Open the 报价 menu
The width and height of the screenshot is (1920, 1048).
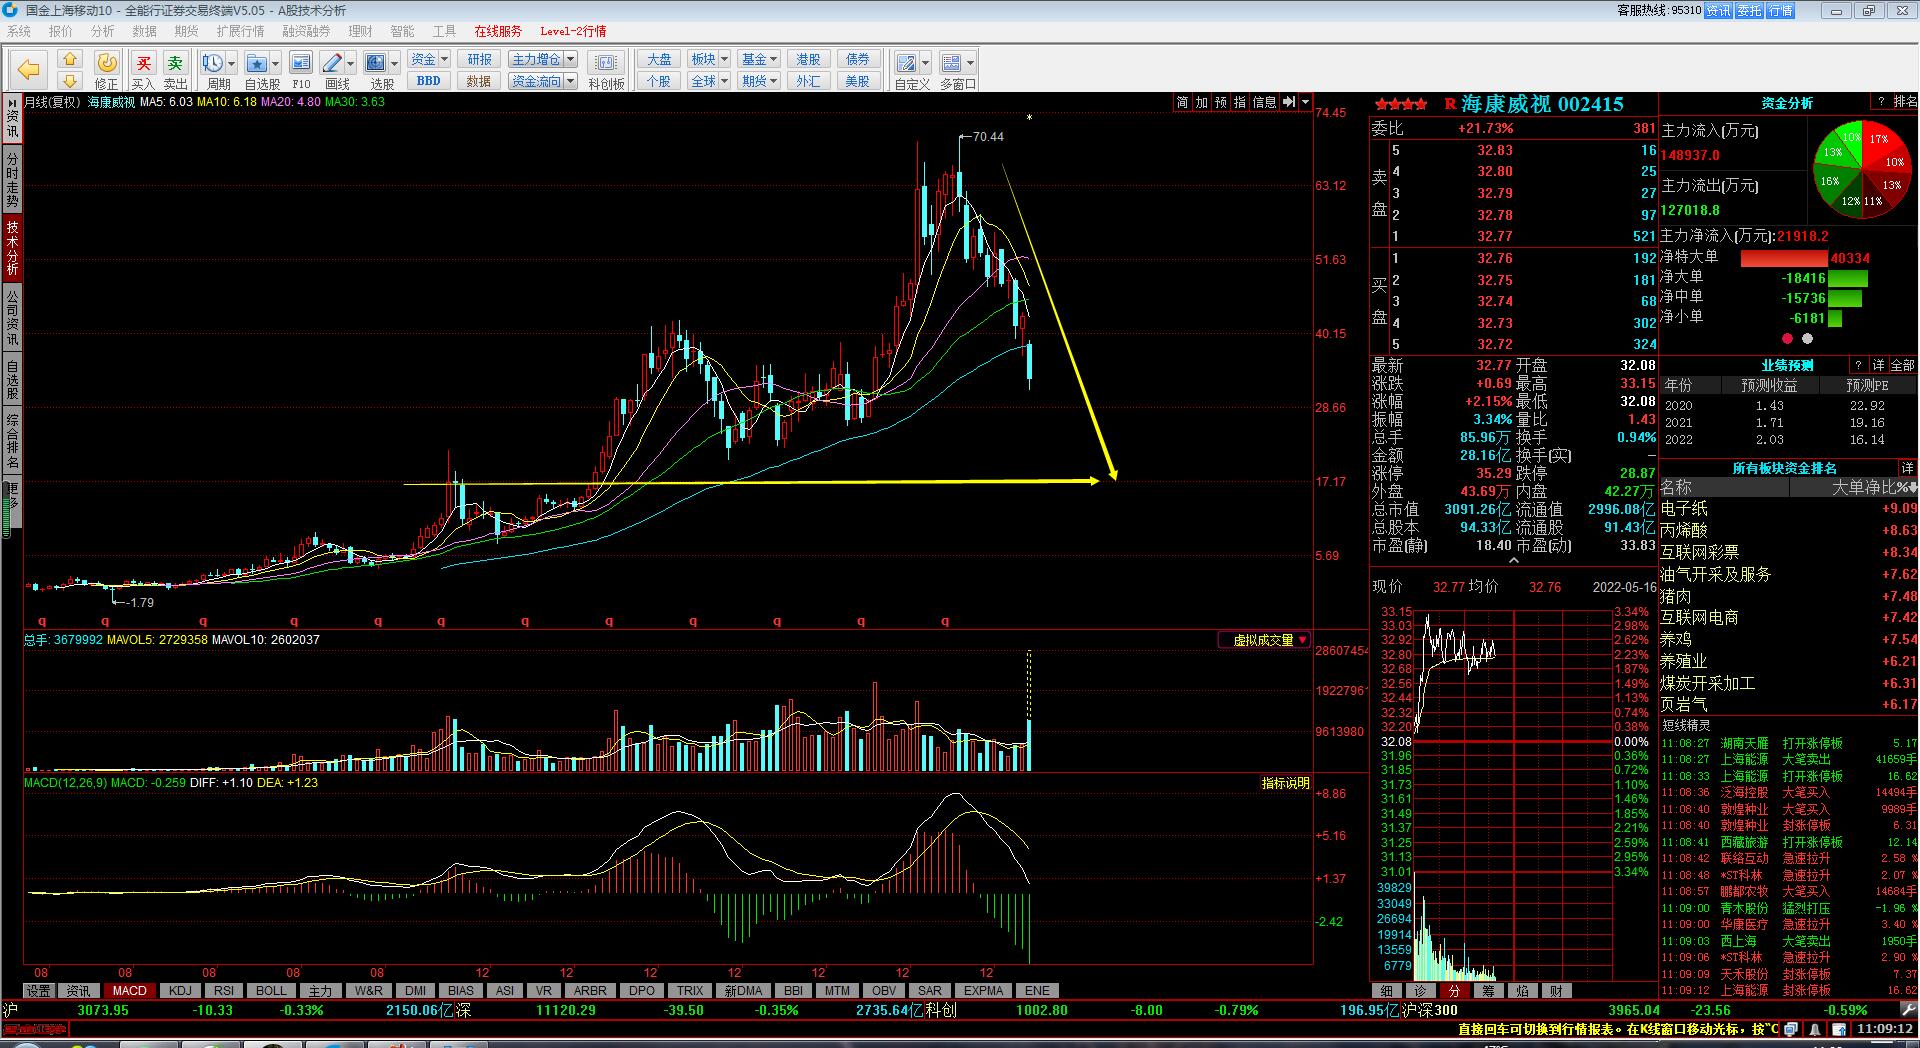point(61,31)
